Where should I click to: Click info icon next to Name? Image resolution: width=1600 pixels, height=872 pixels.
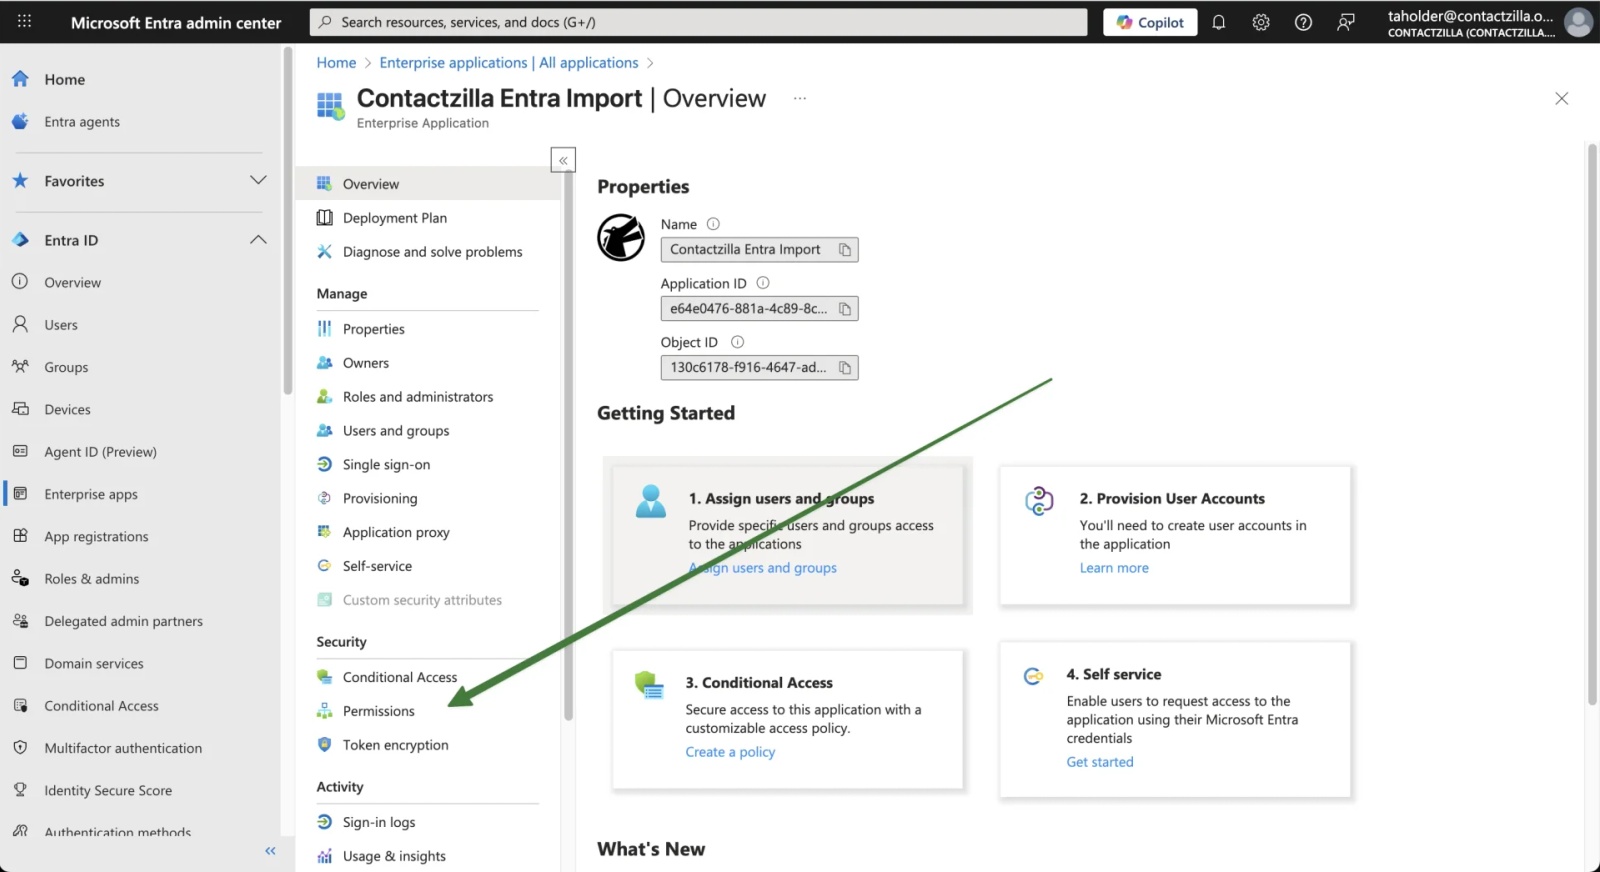coord(713,224)
